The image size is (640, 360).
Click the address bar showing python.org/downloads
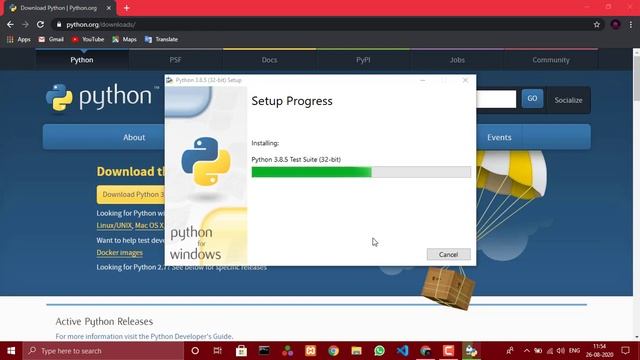[x=322, y=24]
